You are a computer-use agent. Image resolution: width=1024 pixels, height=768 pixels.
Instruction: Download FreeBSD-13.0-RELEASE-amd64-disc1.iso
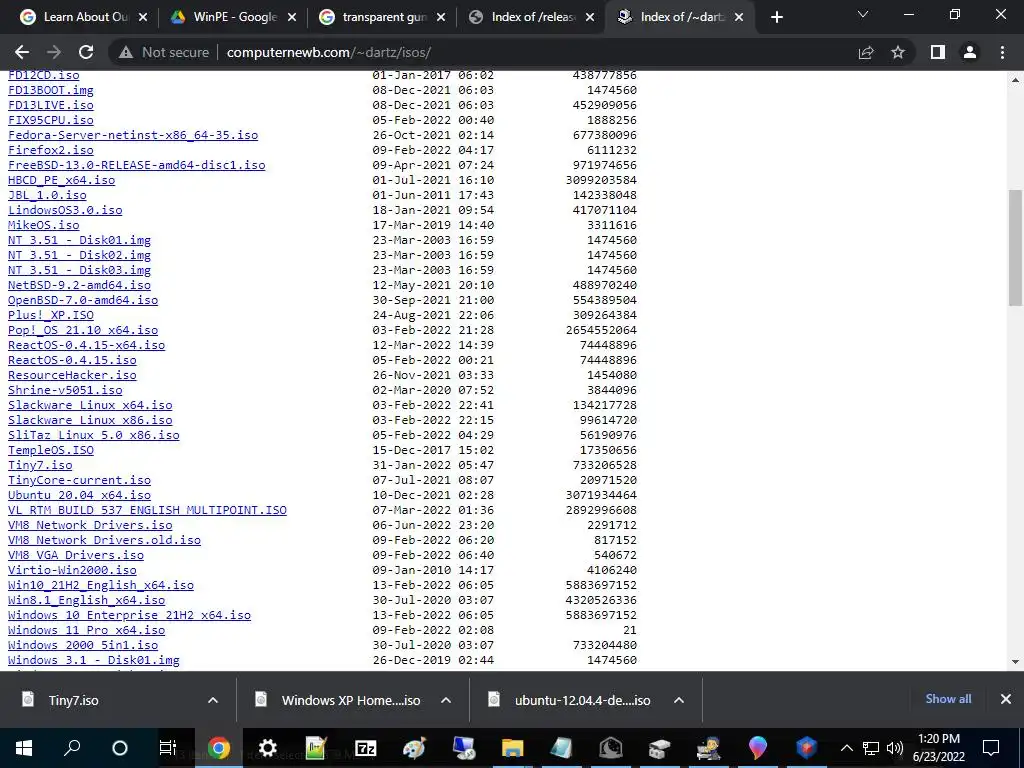(136, 165)
